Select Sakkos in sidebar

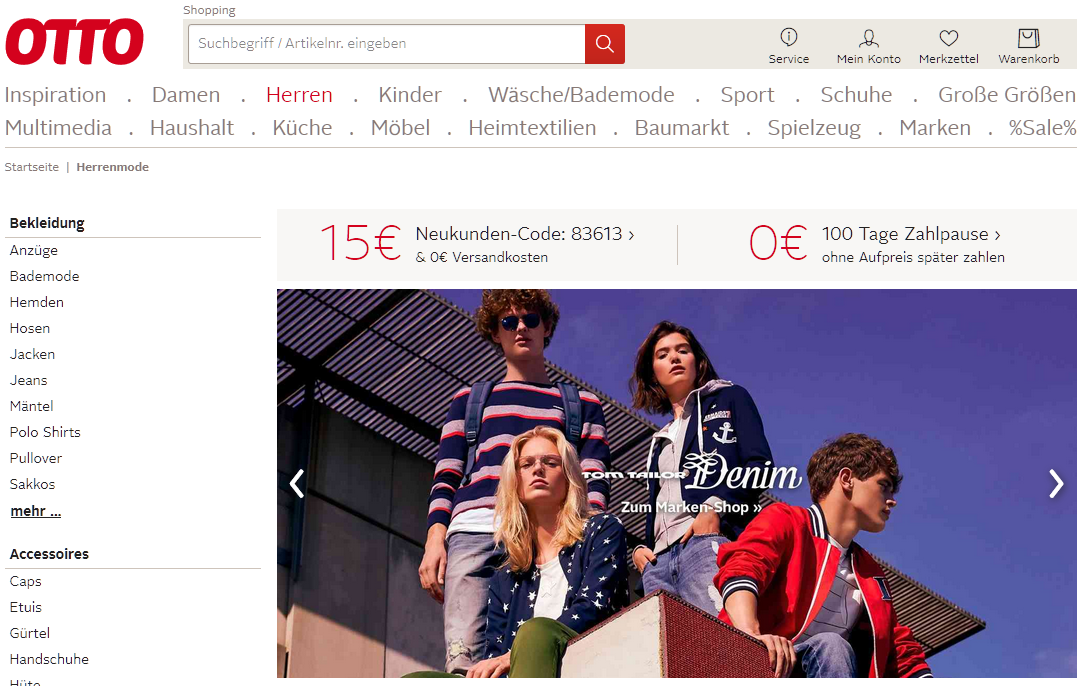[x=33, y=484]
